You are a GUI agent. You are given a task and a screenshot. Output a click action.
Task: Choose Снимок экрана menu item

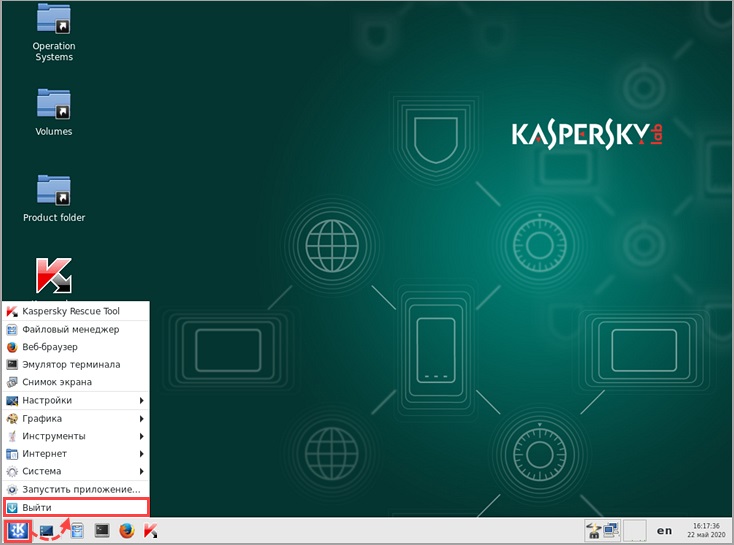click(76, 382)
